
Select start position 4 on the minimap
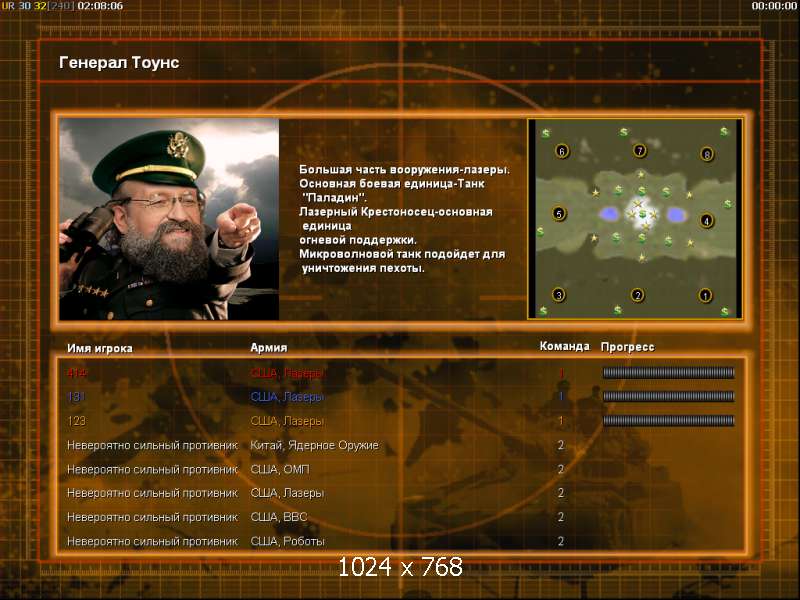(707, 220)
